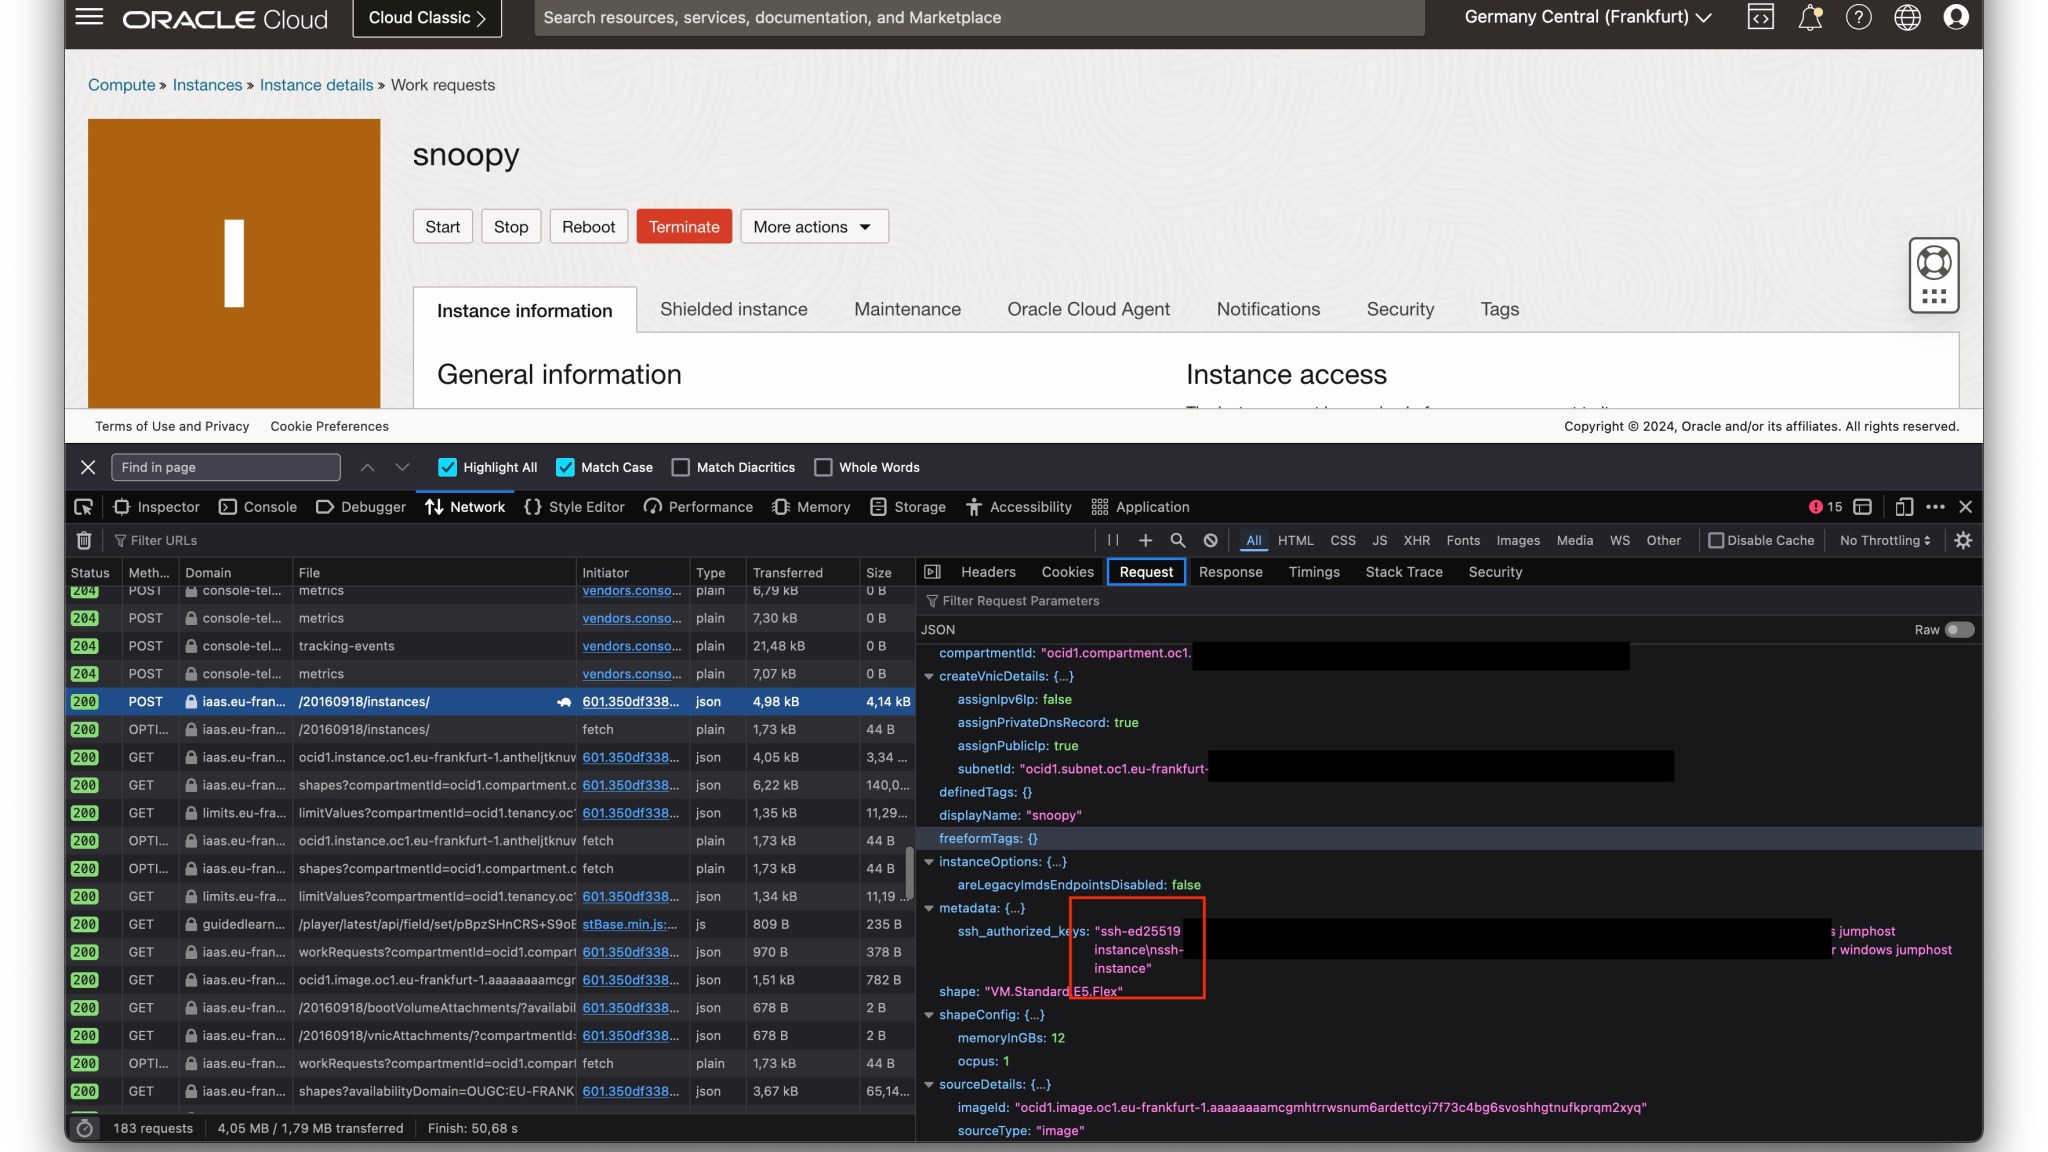Collapse the shapeConfig node
The width and height of the screenshot is (2048, 1152).
[929, 1015]
